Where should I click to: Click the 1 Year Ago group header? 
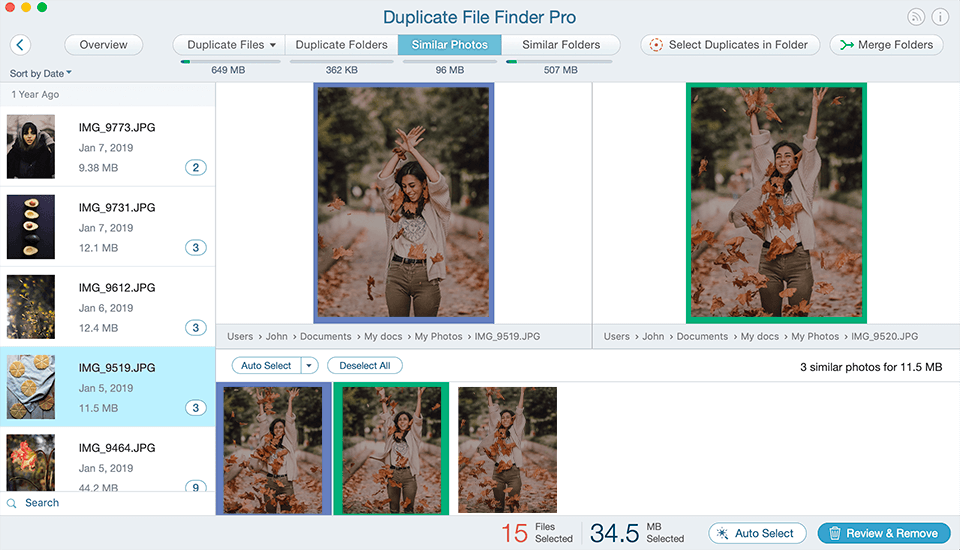coord(108,94)
